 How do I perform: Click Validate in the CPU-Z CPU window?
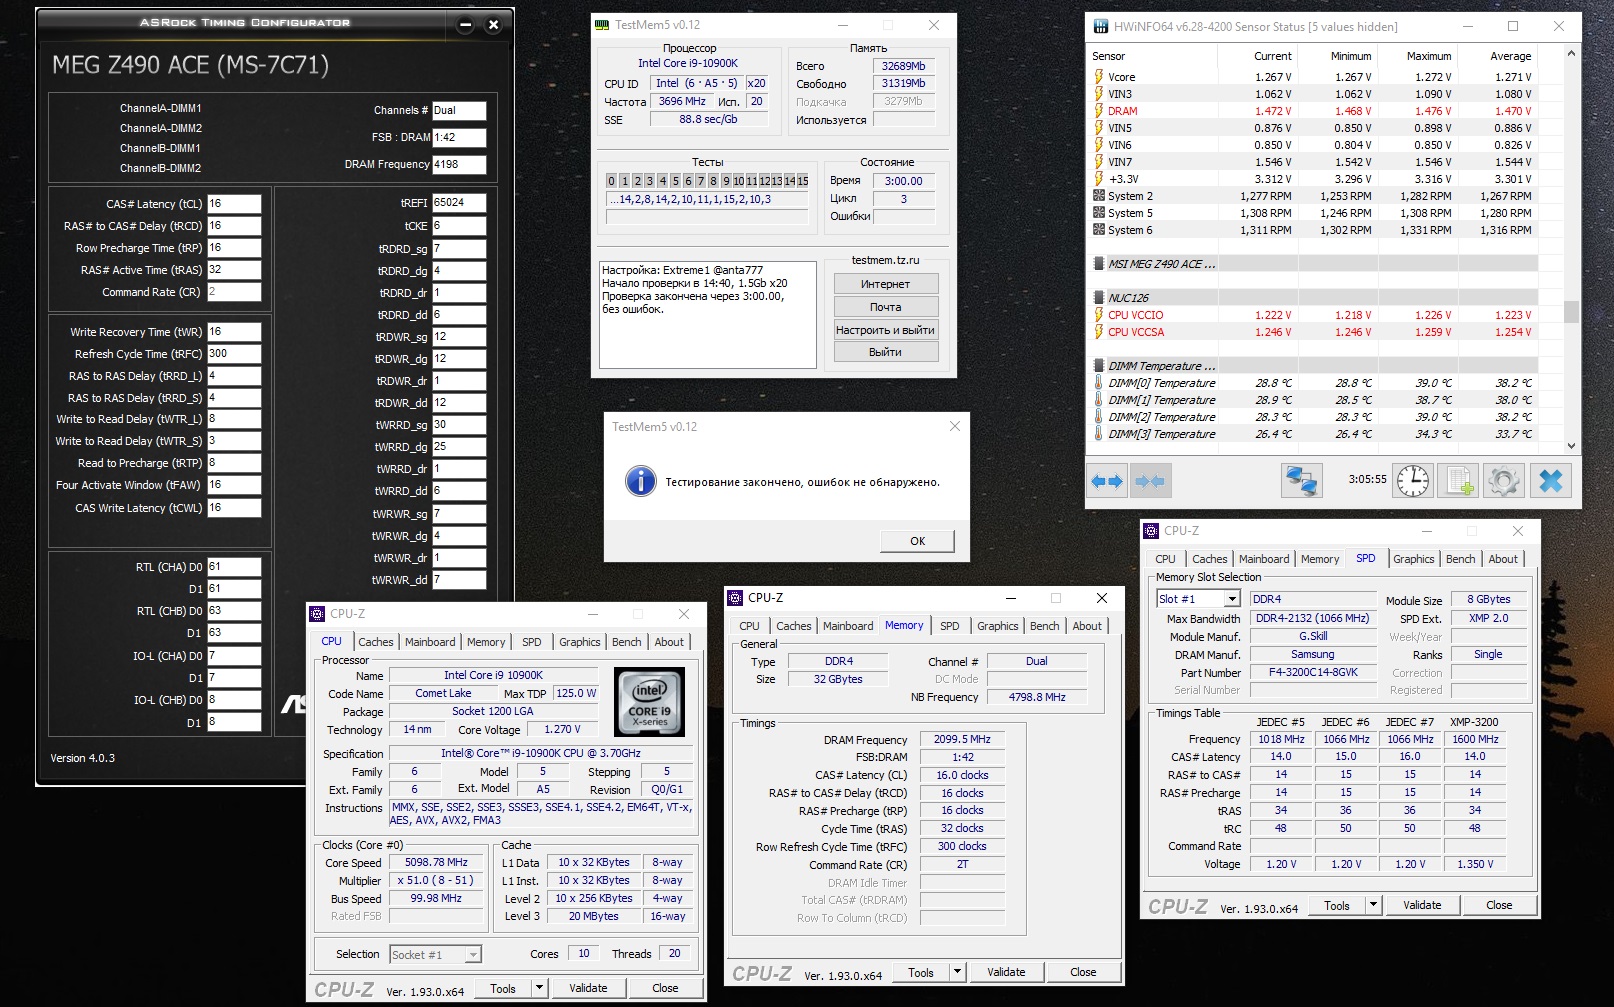click(x=588, y=988)
